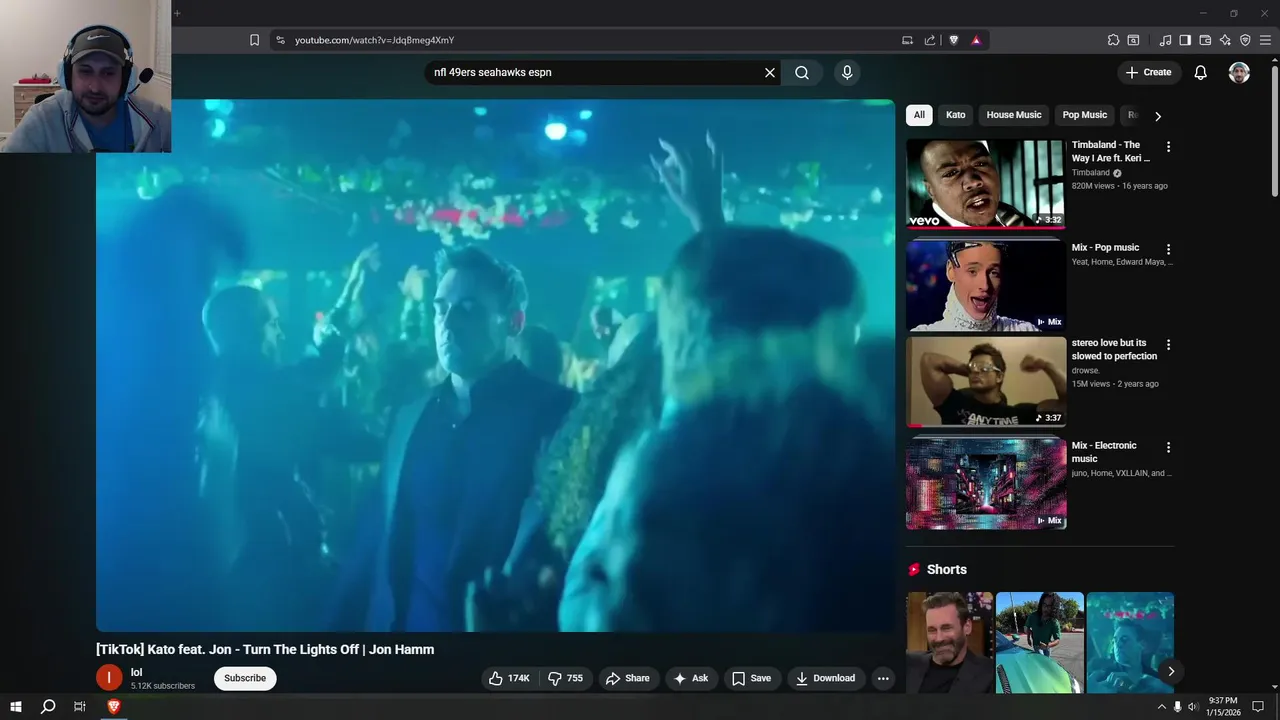The height and width of the screenshot is (720, 1280).
Task: Bookmark this page in address bar
Action: 254,40
